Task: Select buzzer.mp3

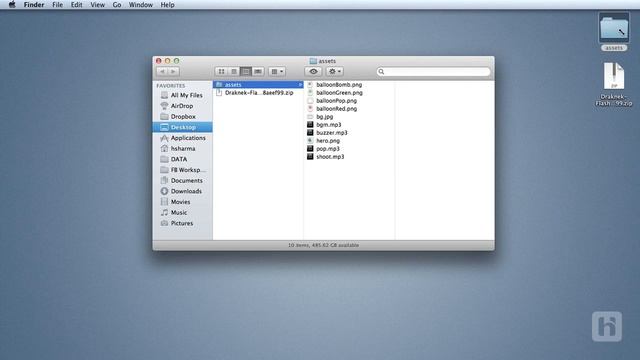Action: (x=332, y=133)
